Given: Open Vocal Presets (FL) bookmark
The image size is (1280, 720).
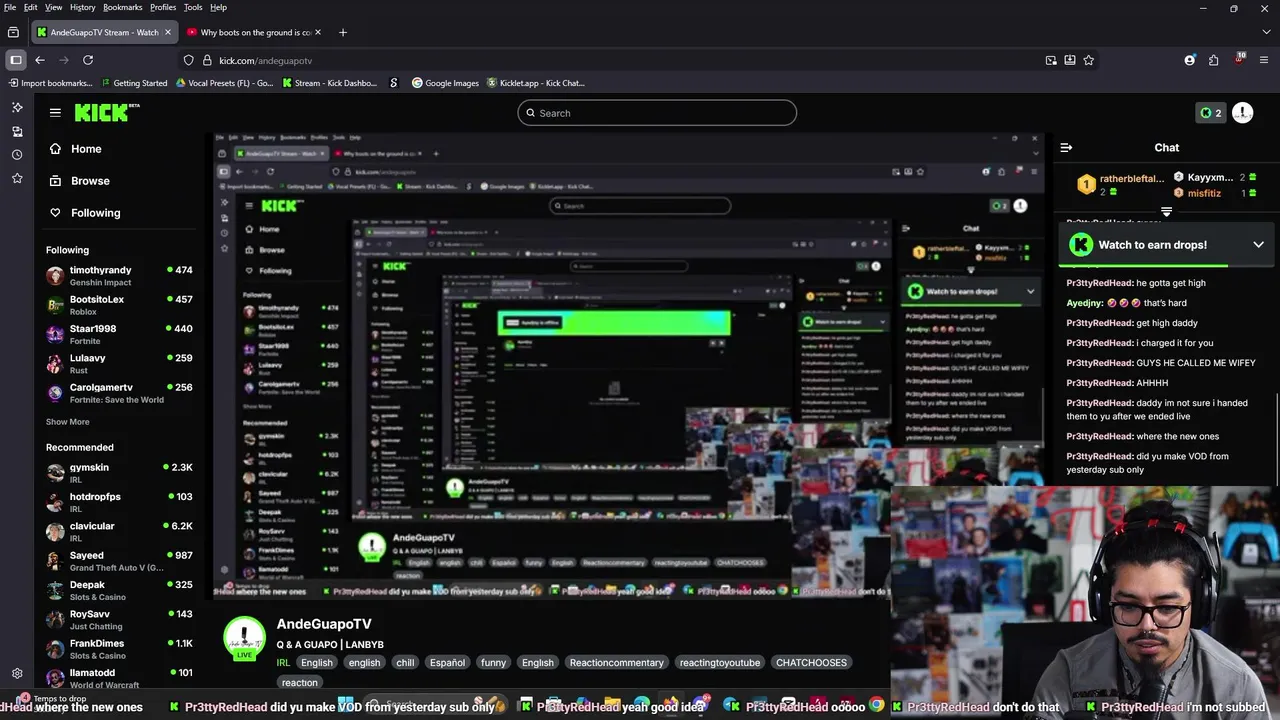Looking at the screenshot, I should (x=224, y=83).
